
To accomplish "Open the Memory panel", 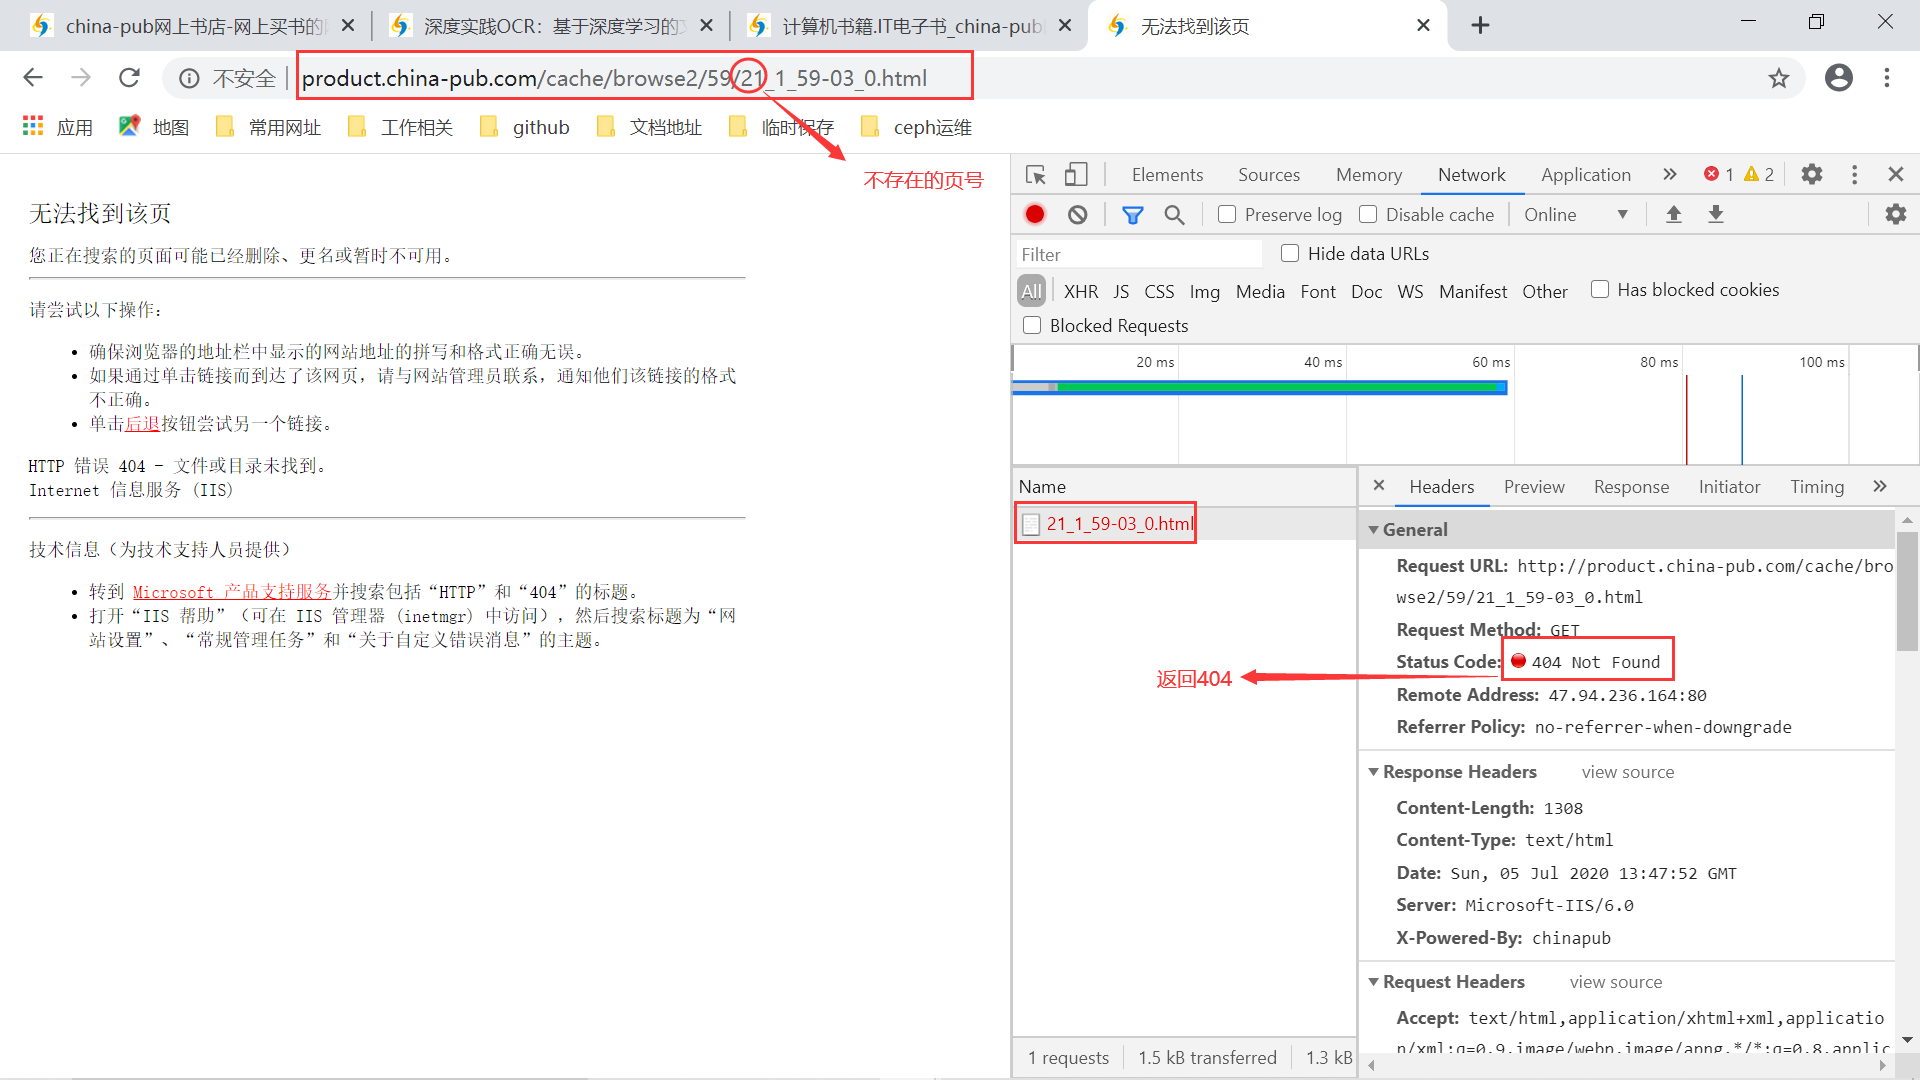I will pos(1368,174).
